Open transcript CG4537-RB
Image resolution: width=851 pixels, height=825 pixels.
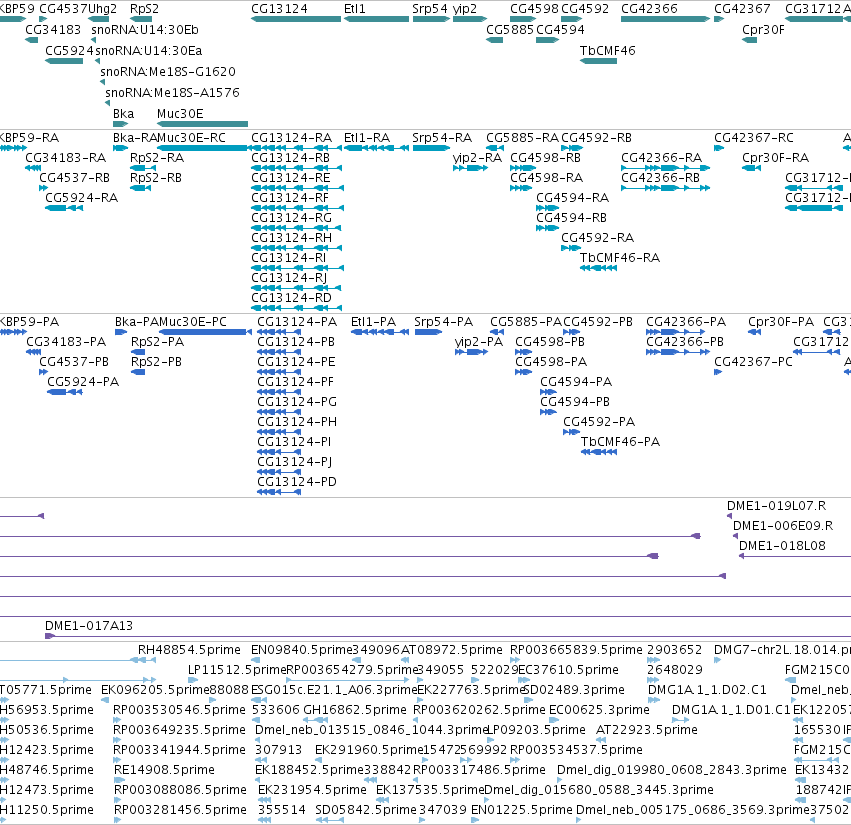pos(43,188)
